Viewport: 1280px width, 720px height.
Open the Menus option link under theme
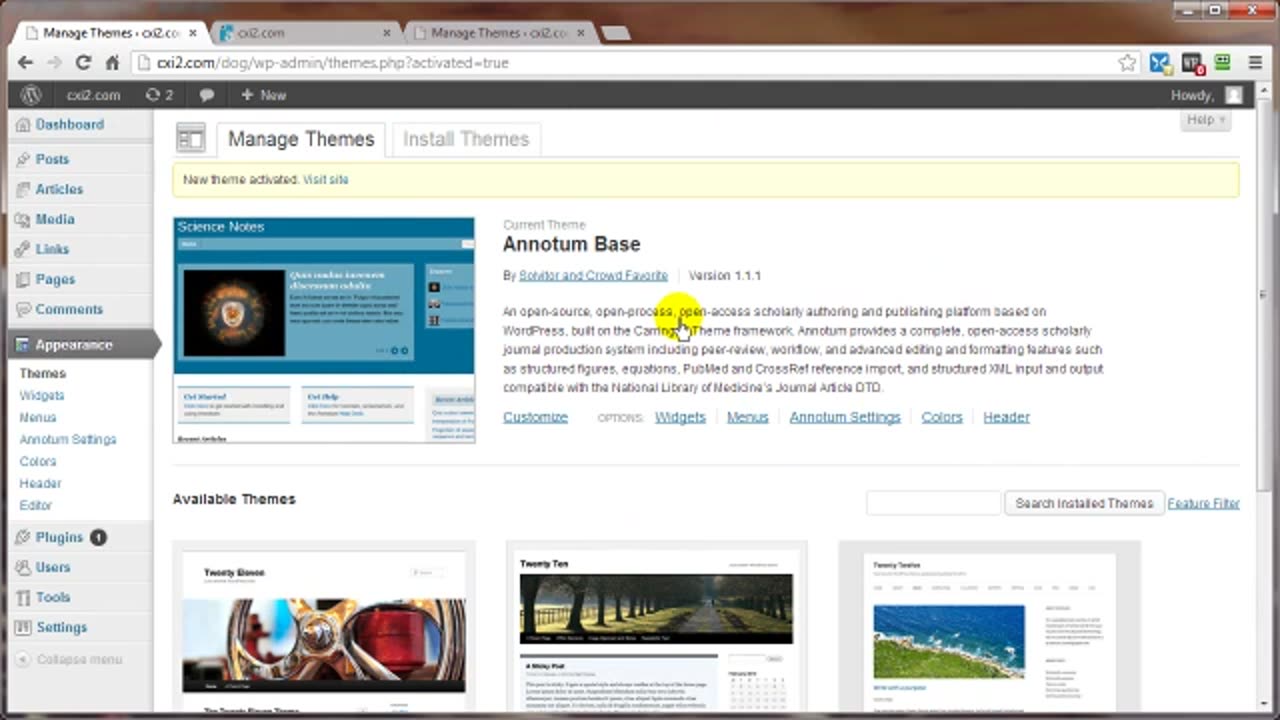point(747,417)
